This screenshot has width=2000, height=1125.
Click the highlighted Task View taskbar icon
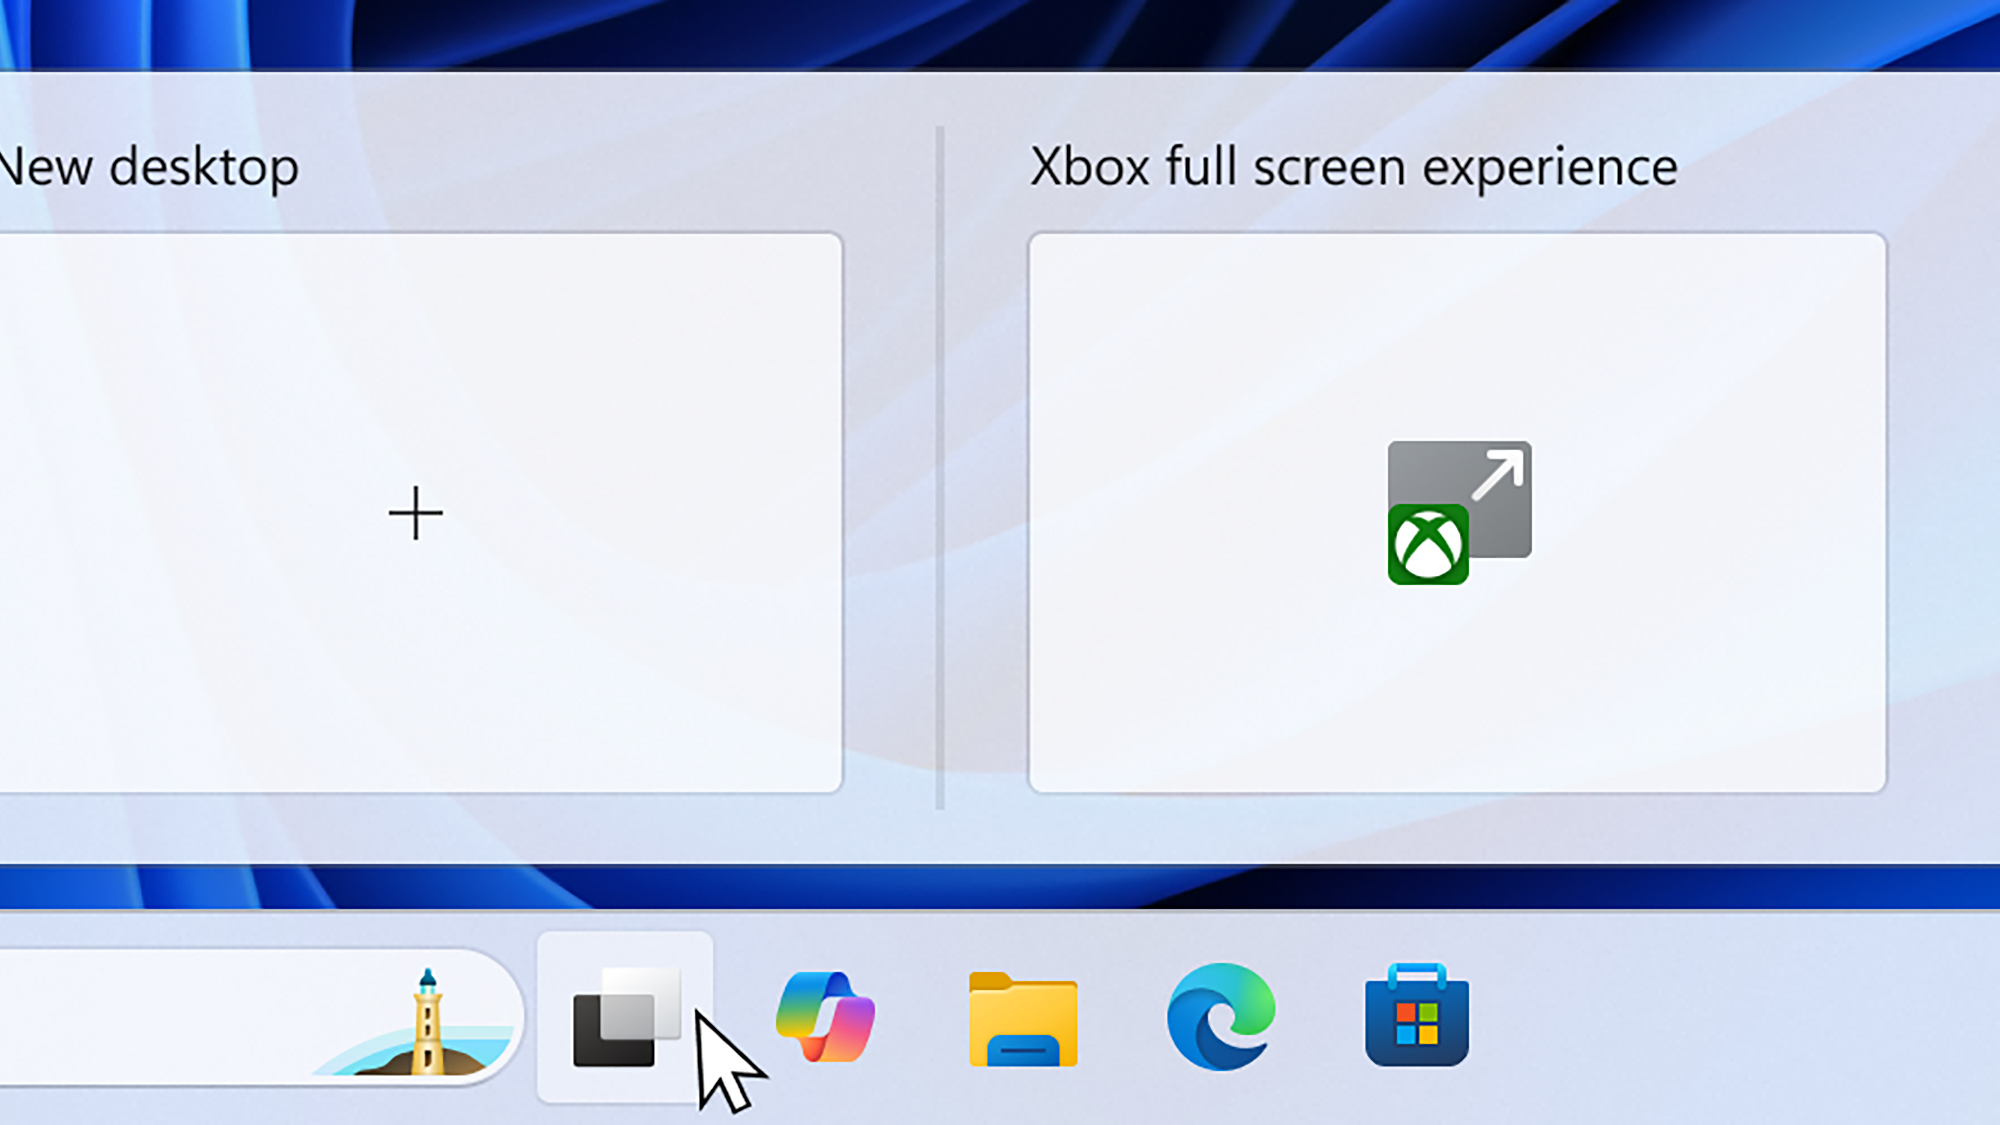pos(626,1018)
